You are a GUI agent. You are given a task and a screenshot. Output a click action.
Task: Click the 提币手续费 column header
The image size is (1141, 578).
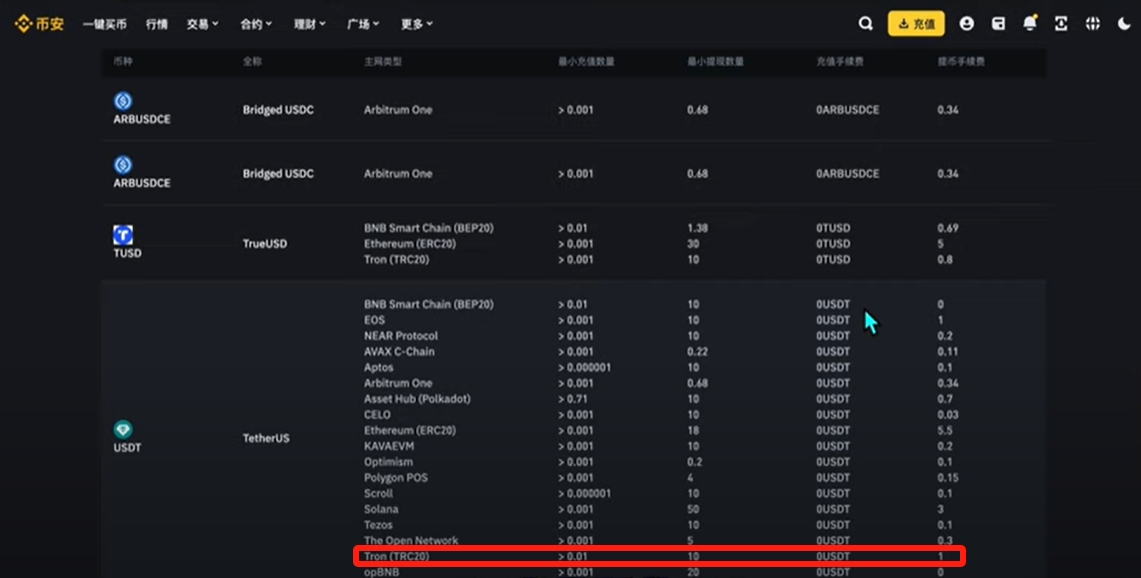[961, 62]
